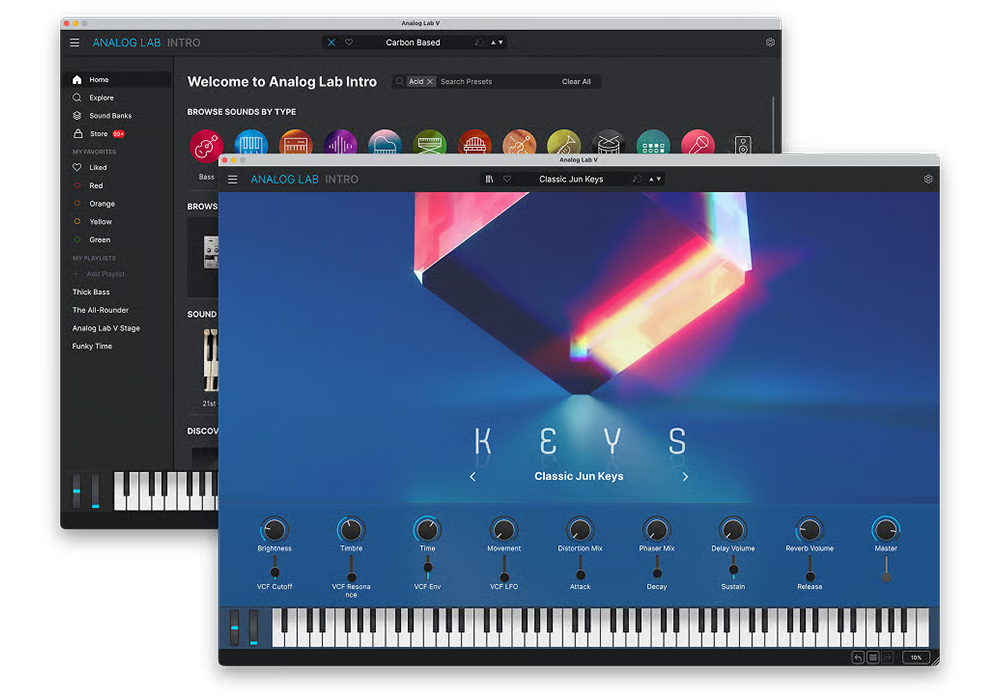Viewport: 1000px width, 700px height.
Task: Click the Brightness knob
Action: point(274,529)
